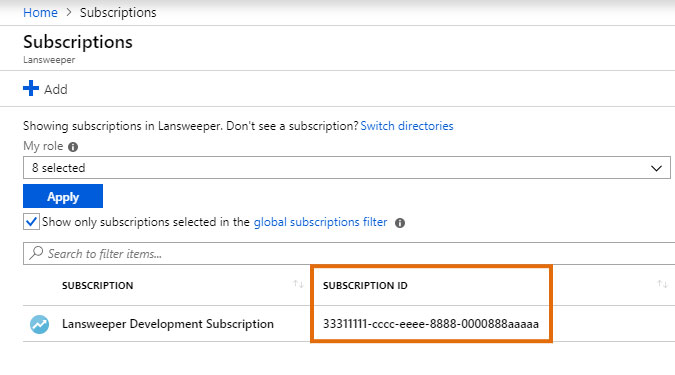Click the search magnifier icon
The height and width of the screenshot is (375, 675).
coord(36,253)
